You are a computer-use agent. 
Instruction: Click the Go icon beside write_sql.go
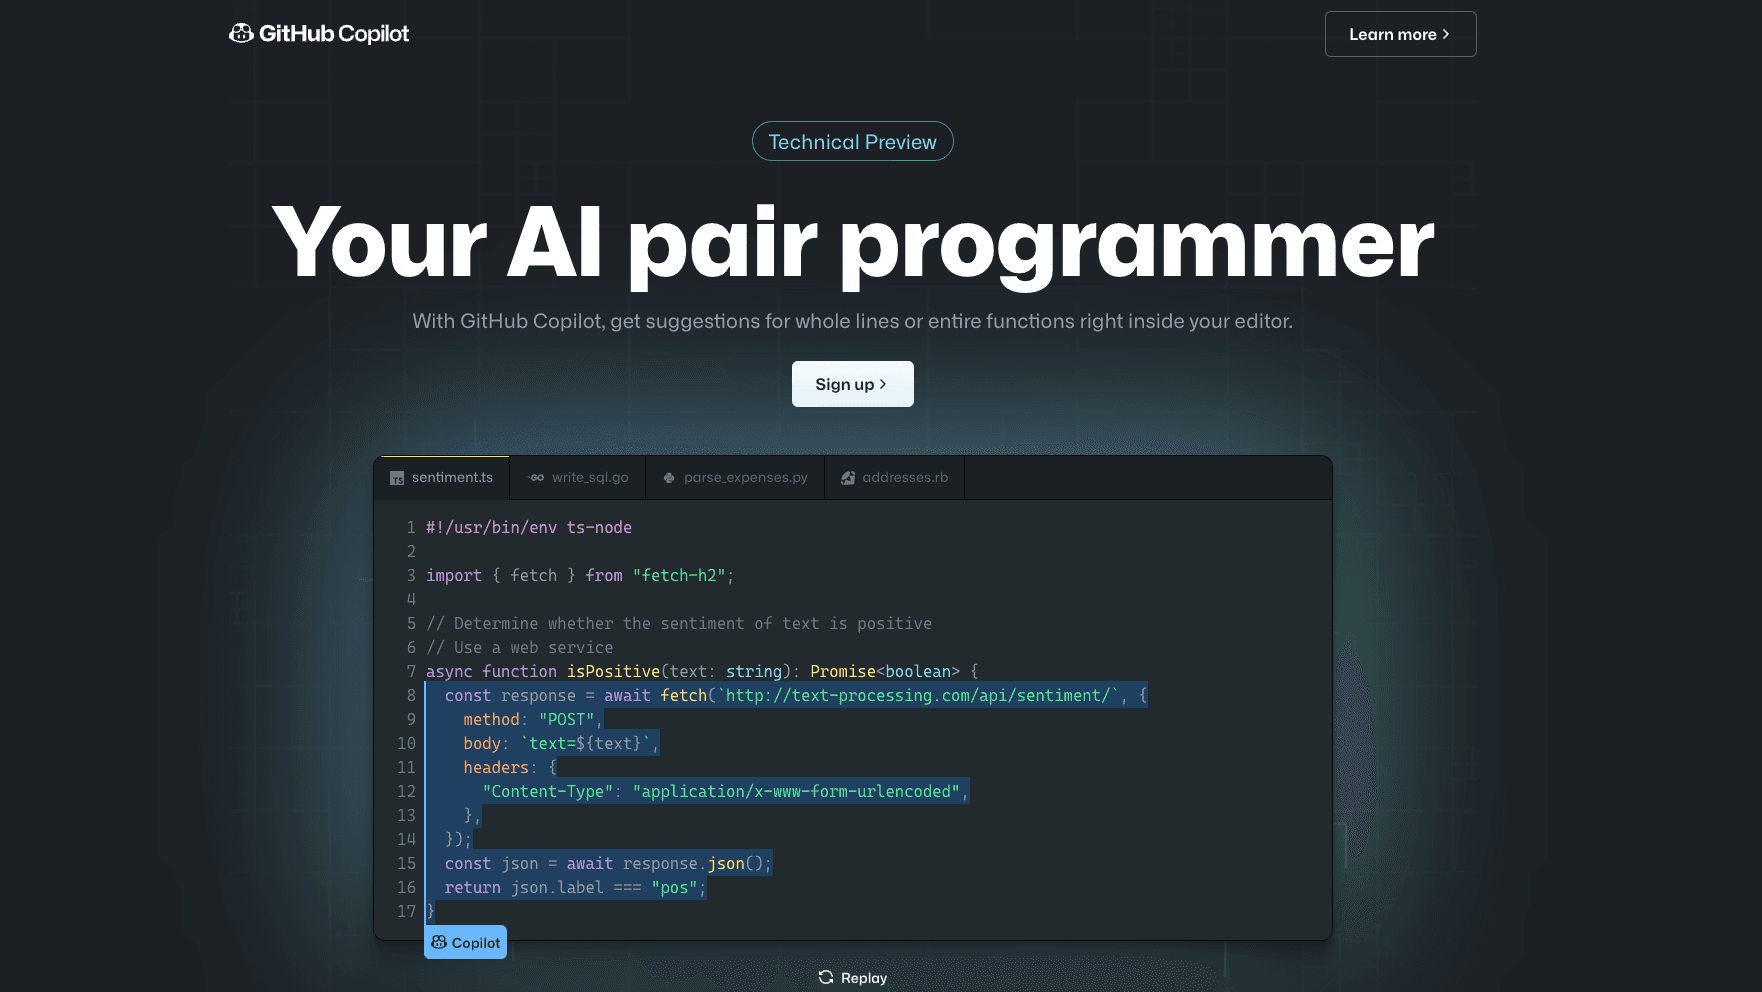537,478
